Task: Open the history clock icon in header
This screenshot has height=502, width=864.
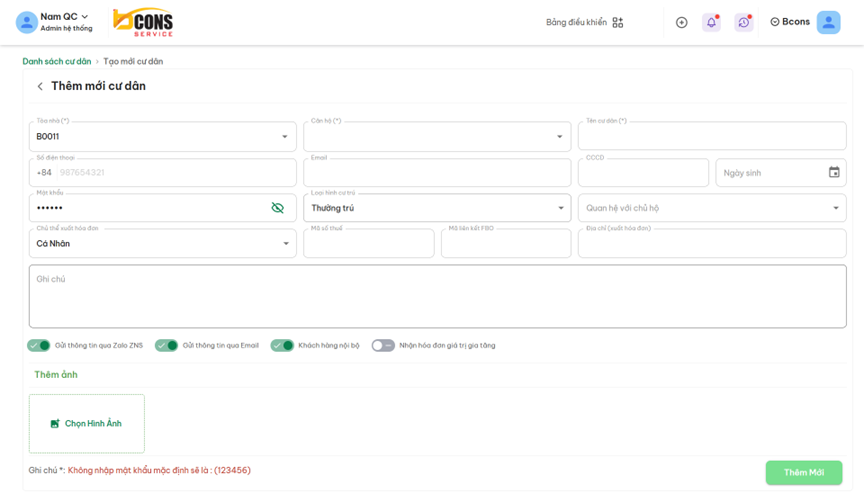Action: coord(743,22)
